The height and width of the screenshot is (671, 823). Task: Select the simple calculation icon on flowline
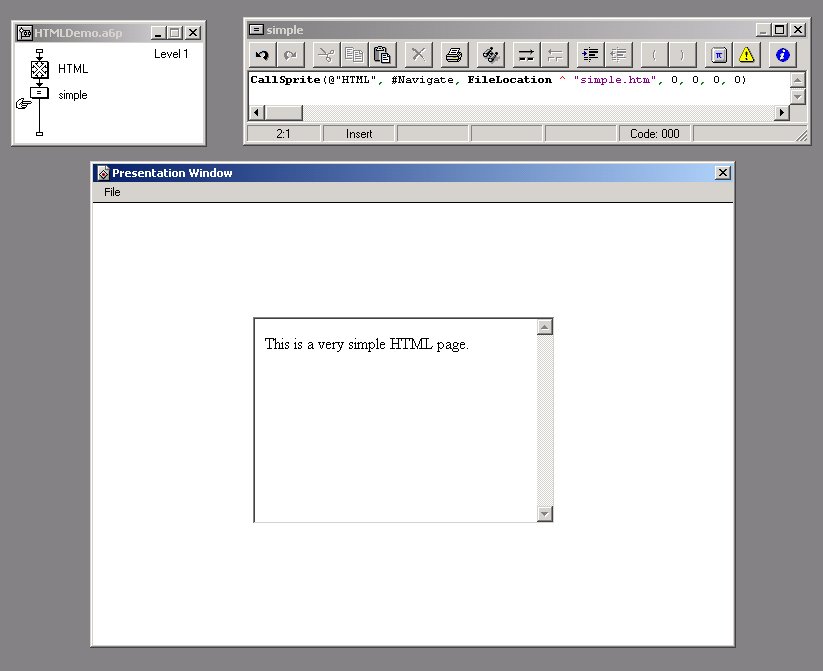39,93
